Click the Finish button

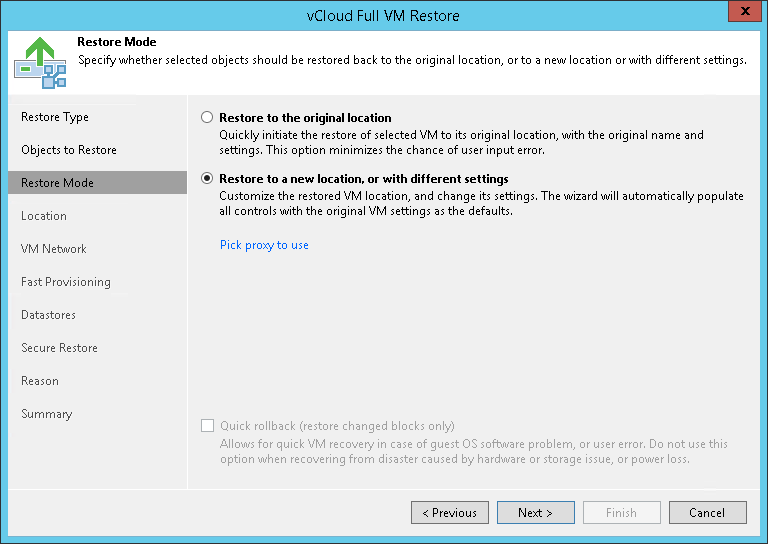[621, 513]
